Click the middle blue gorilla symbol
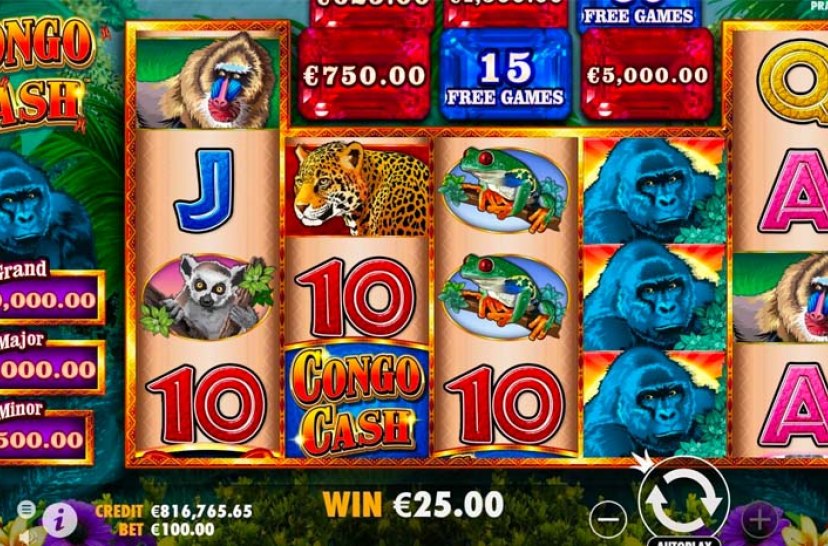Screen dimensions: 828x546 point(654,297)
